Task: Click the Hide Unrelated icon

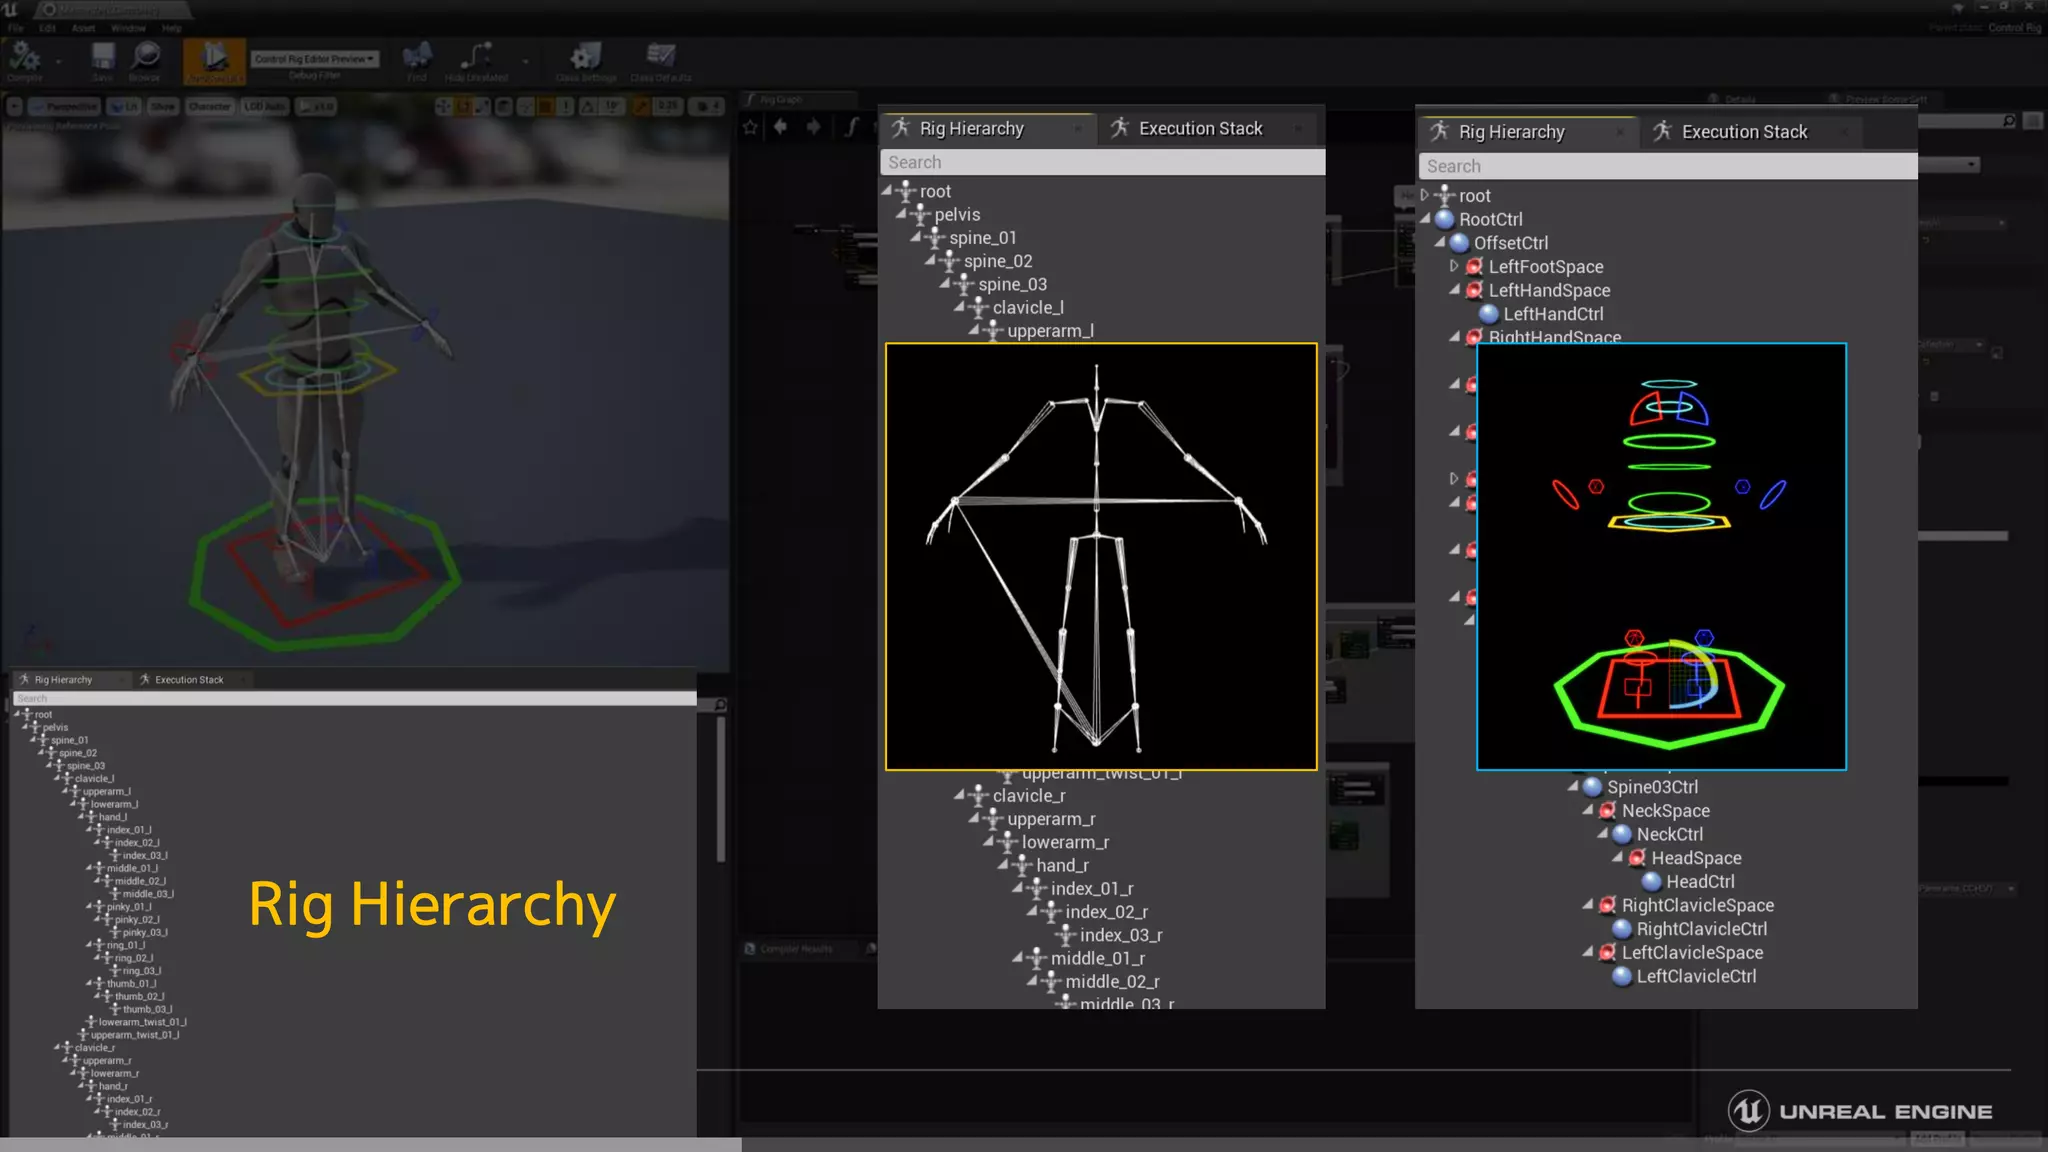Action: click(x=476, y=57)
